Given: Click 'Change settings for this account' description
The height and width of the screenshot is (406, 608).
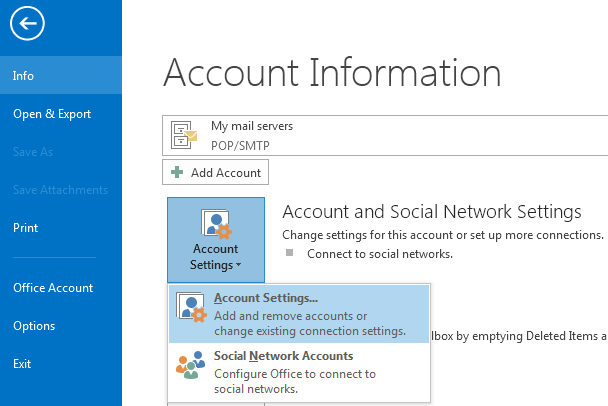Looking at the screenshot, I should tap(443, 235).
